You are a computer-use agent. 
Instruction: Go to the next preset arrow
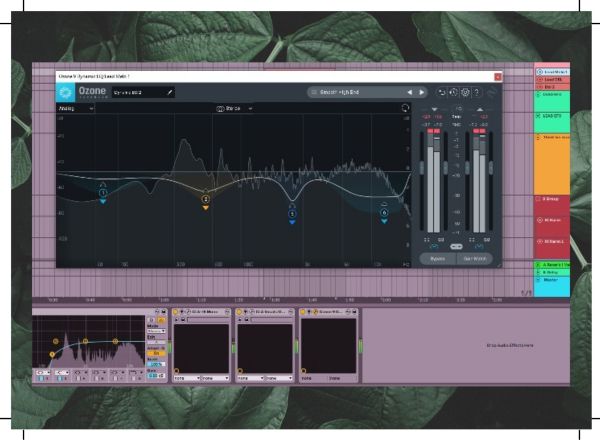point(422,92)
